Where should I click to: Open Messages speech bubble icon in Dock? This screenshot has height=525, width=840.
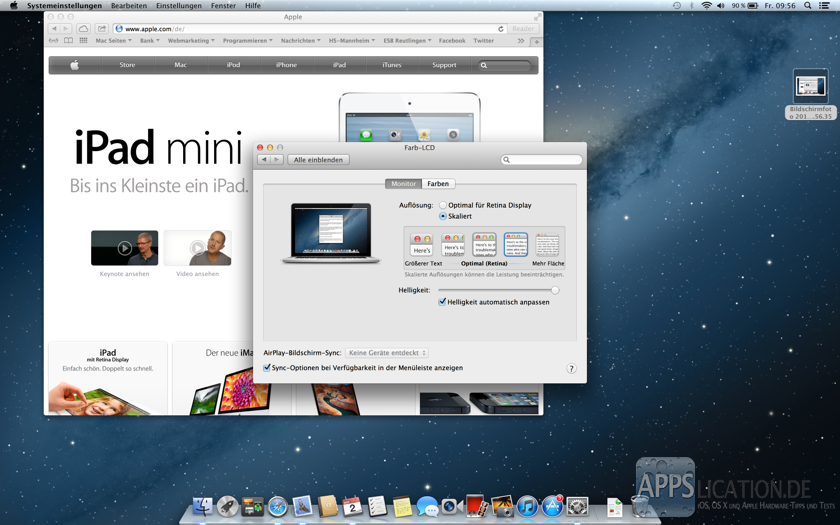click(x=428, y=506)
